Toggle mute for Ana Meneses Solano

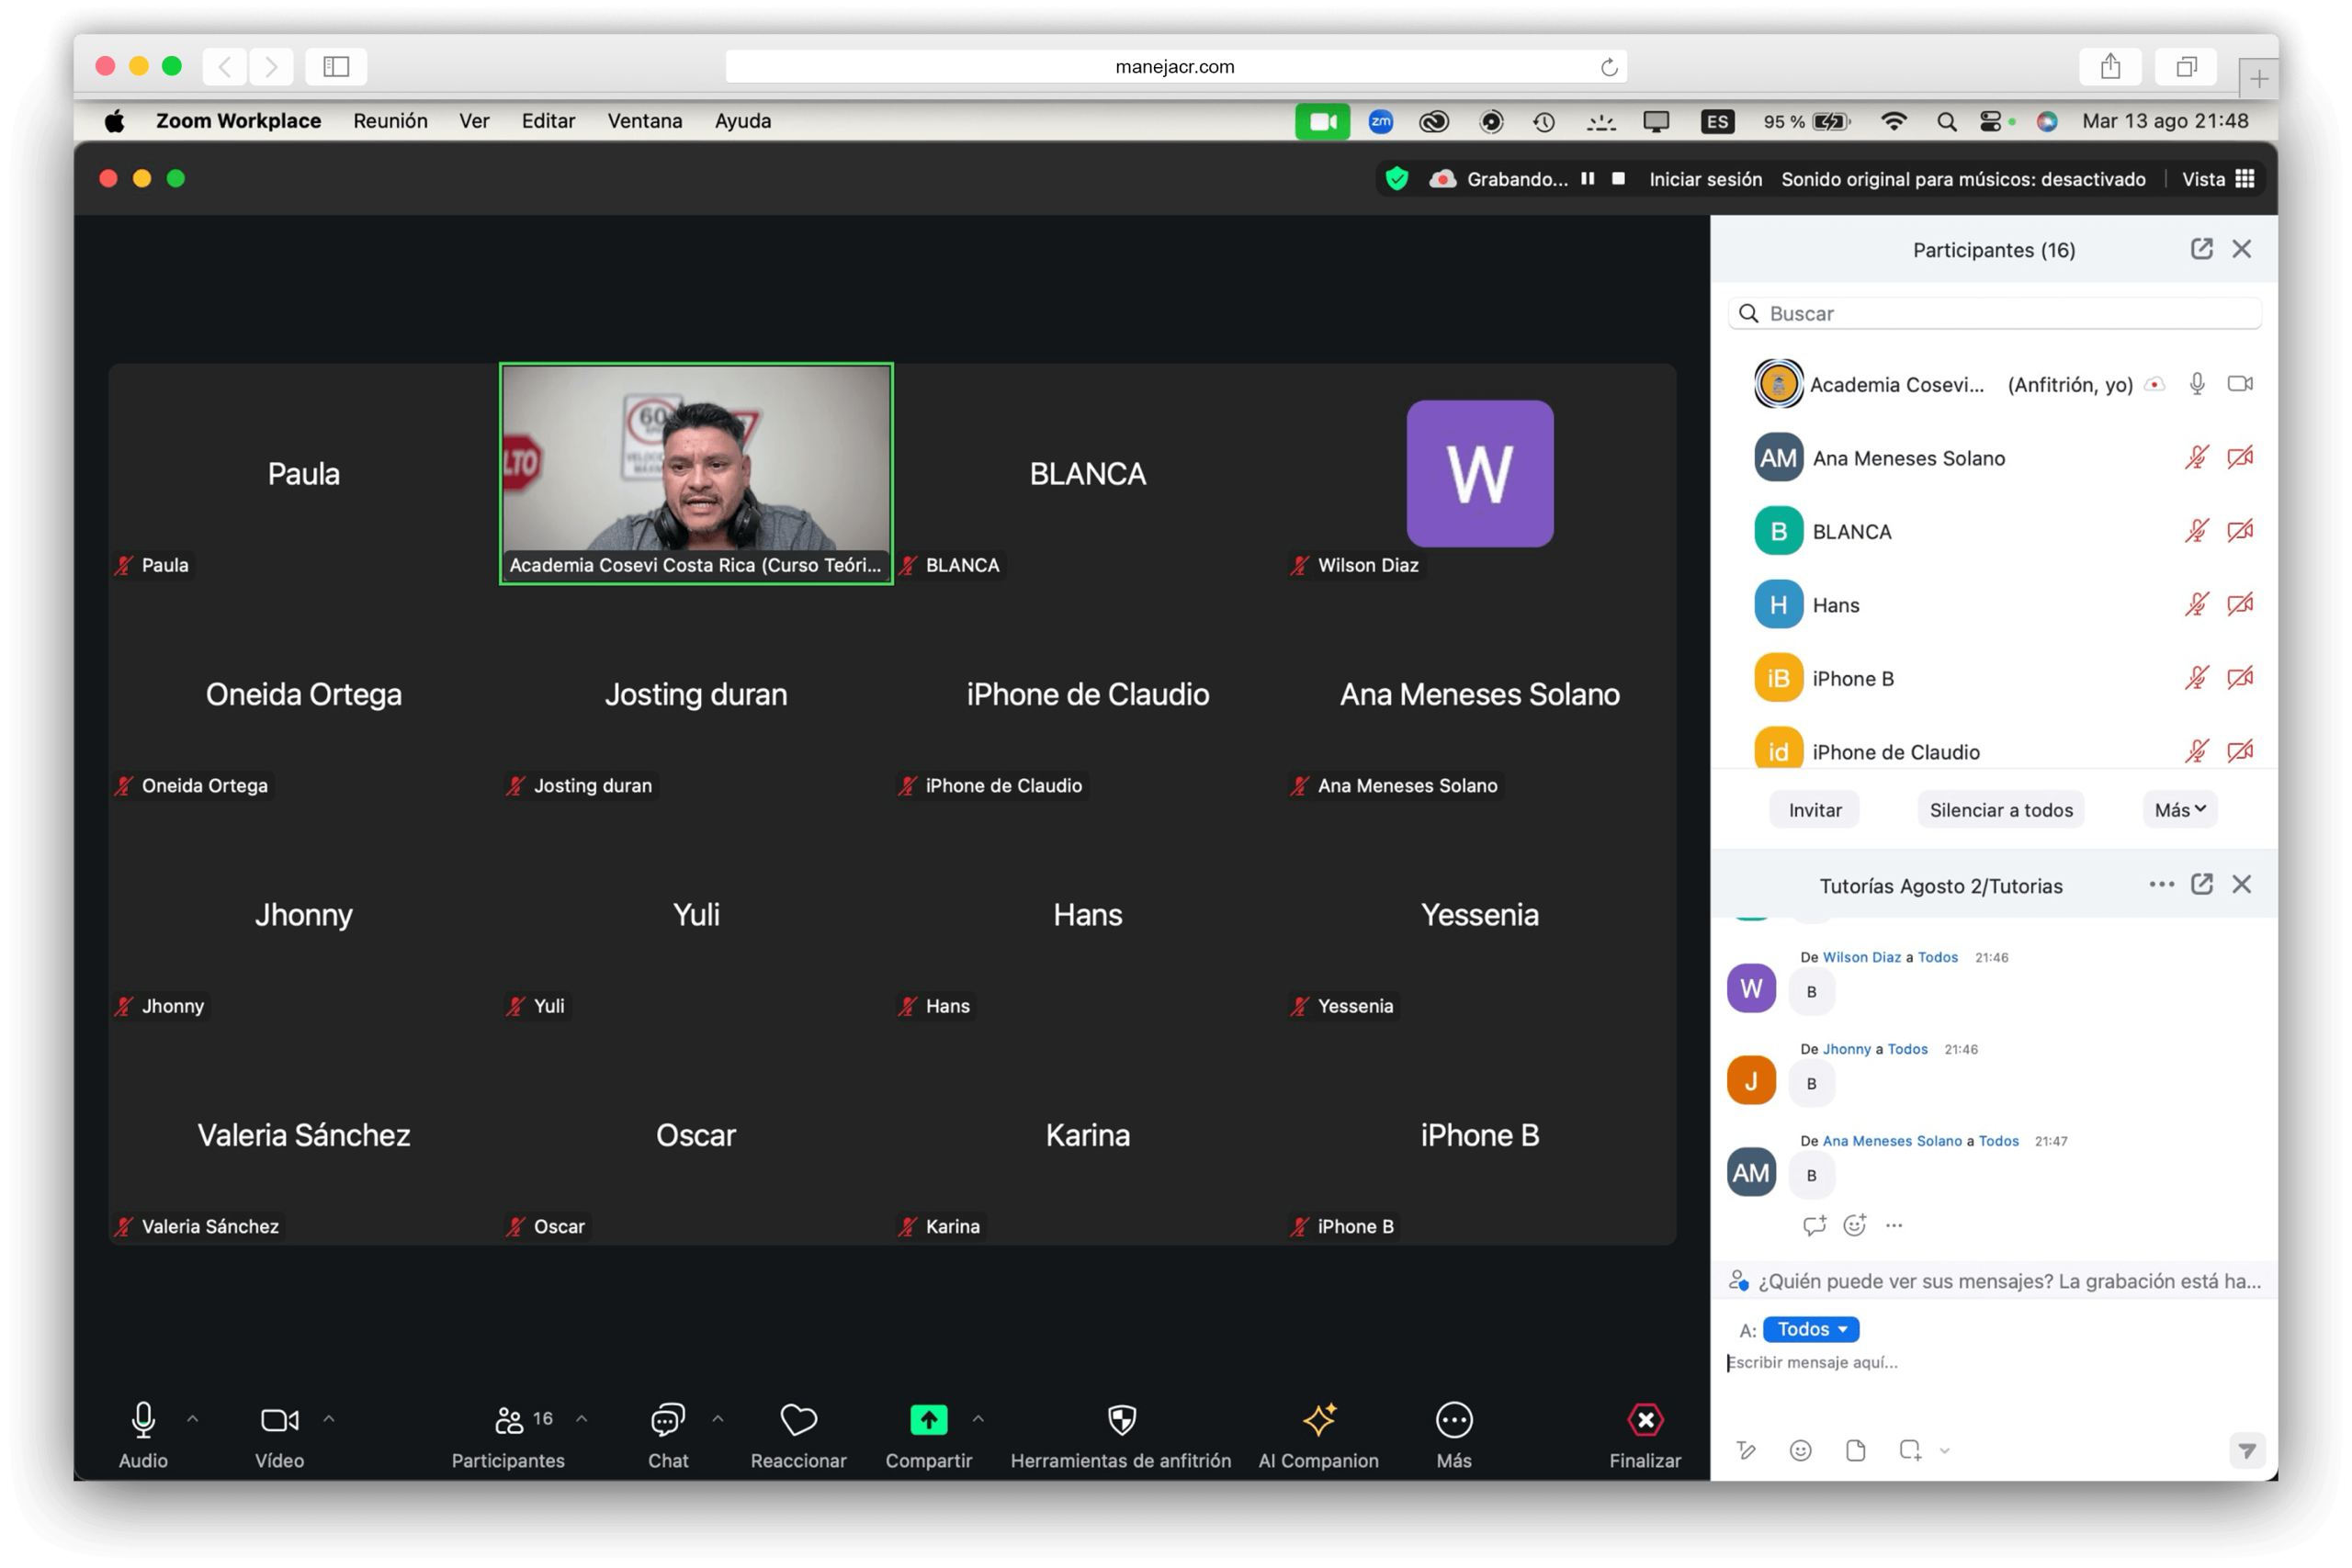coord(2196,458)
